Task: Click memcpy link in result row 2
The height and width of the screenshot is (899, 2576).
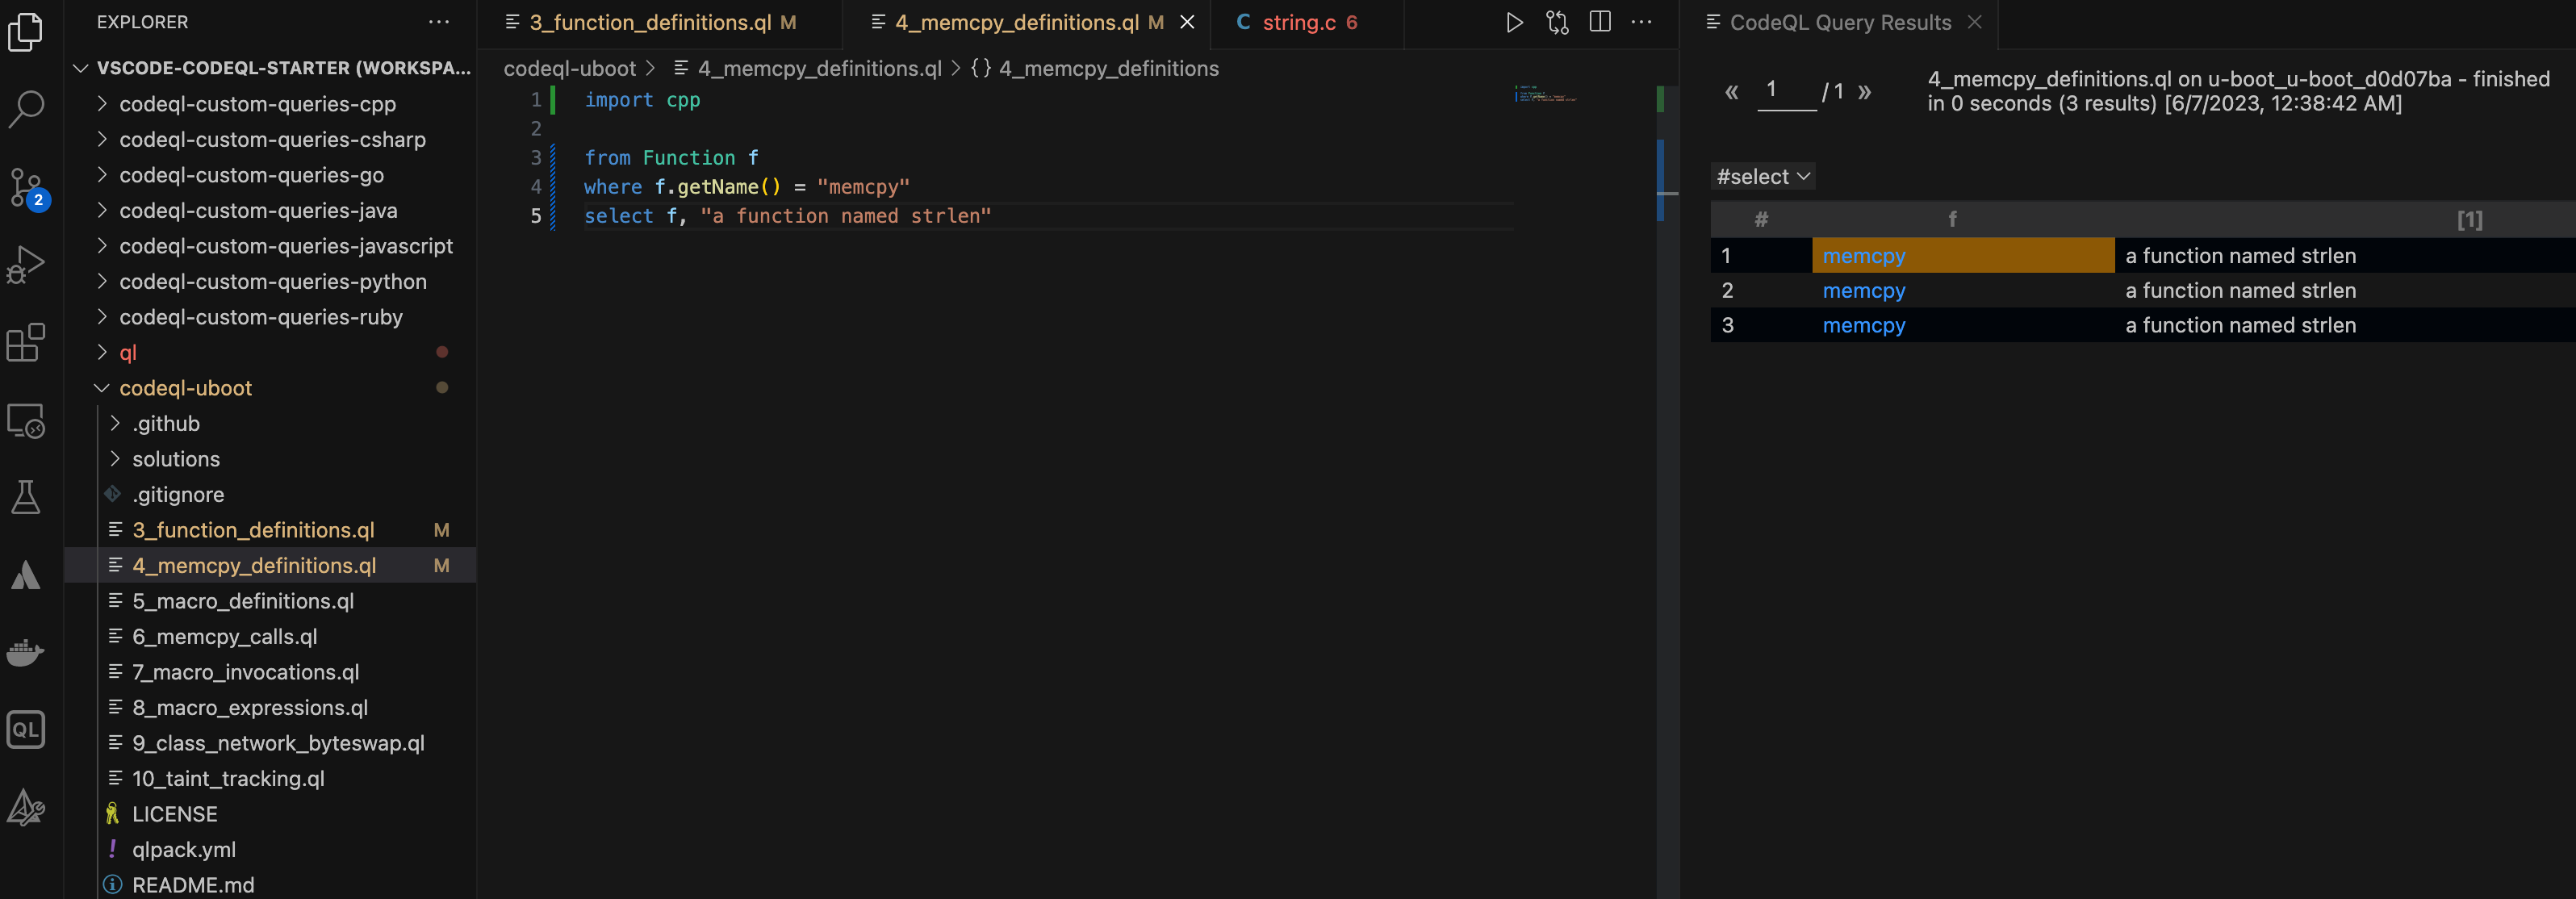Action: click(x=1864, y=291)
